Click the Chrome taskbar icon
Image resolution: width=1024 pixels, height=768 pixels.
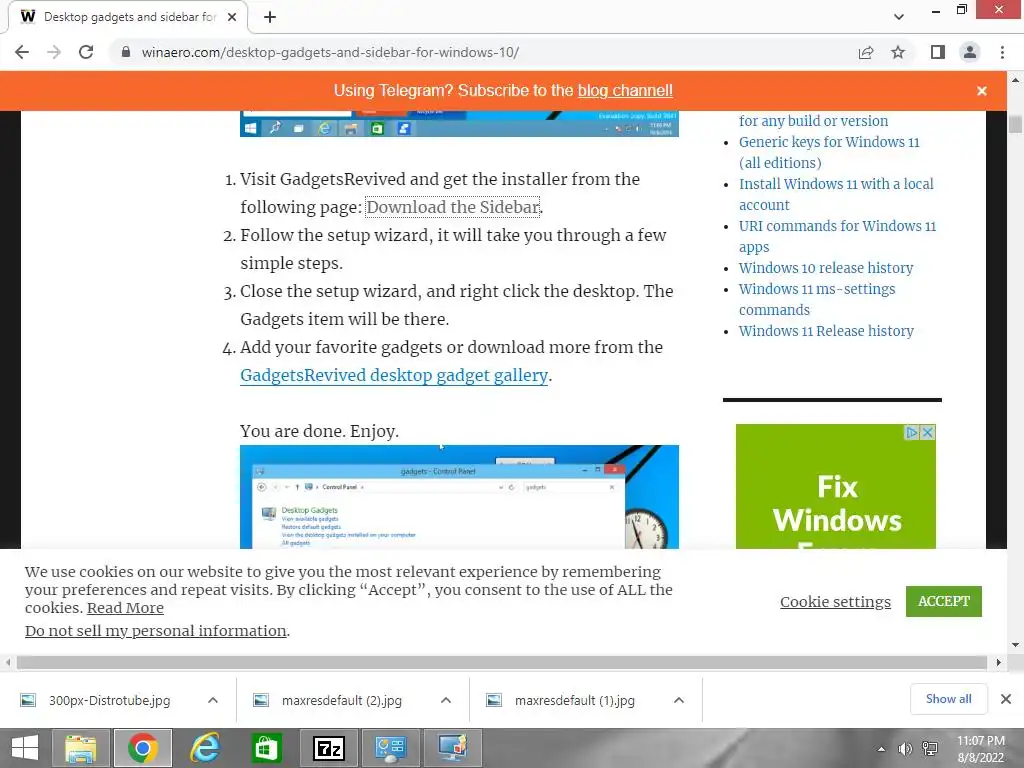[x=143, y=748]
